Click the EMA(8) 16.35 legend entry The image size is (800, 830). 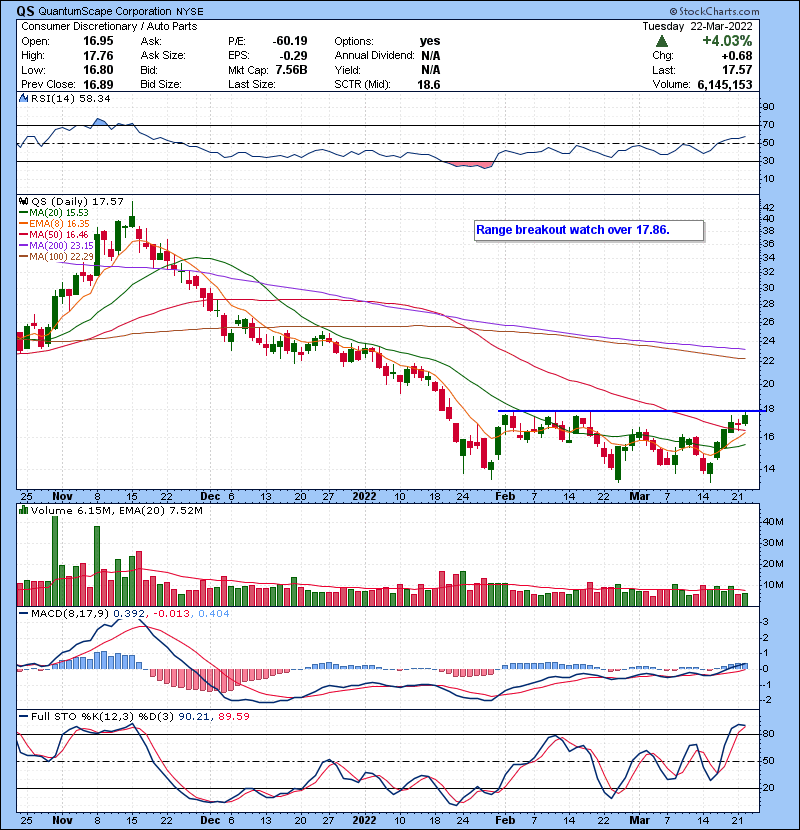click(x=54, y=223)
